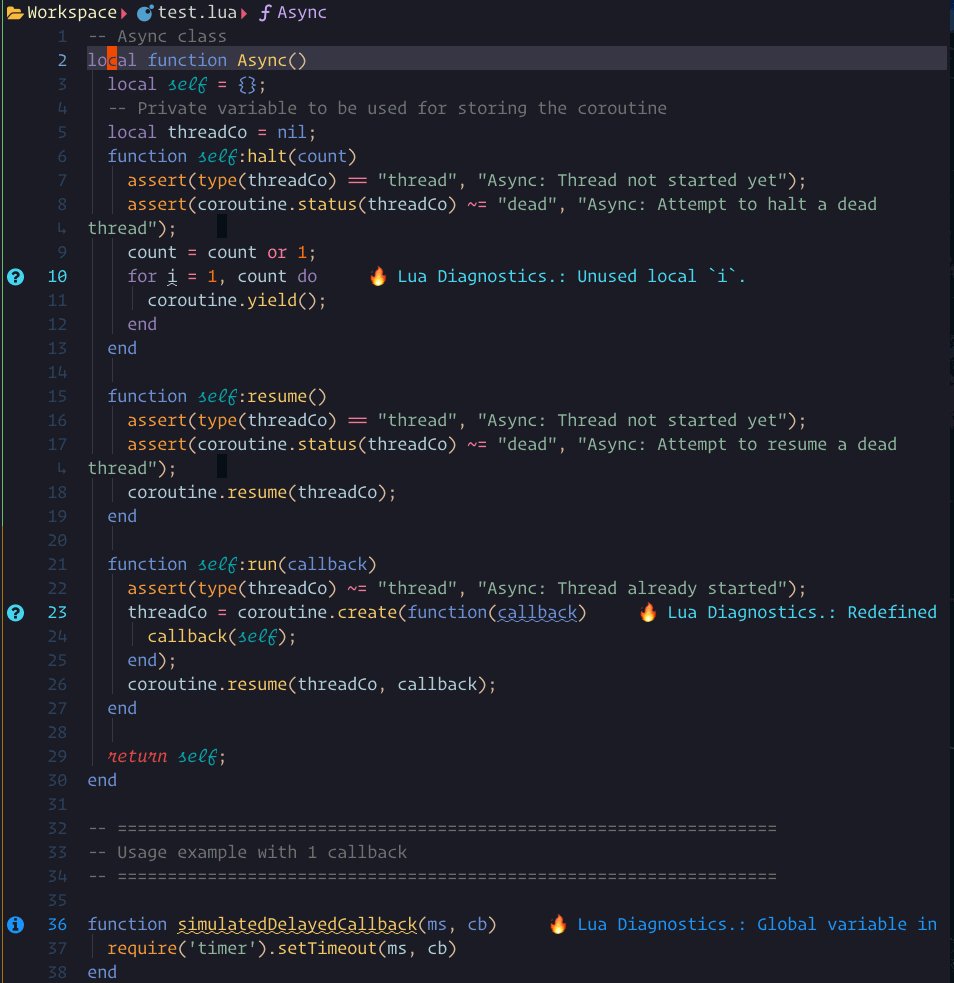
Task: Open the Workspace breadcrumb
Action: (72, 13)
